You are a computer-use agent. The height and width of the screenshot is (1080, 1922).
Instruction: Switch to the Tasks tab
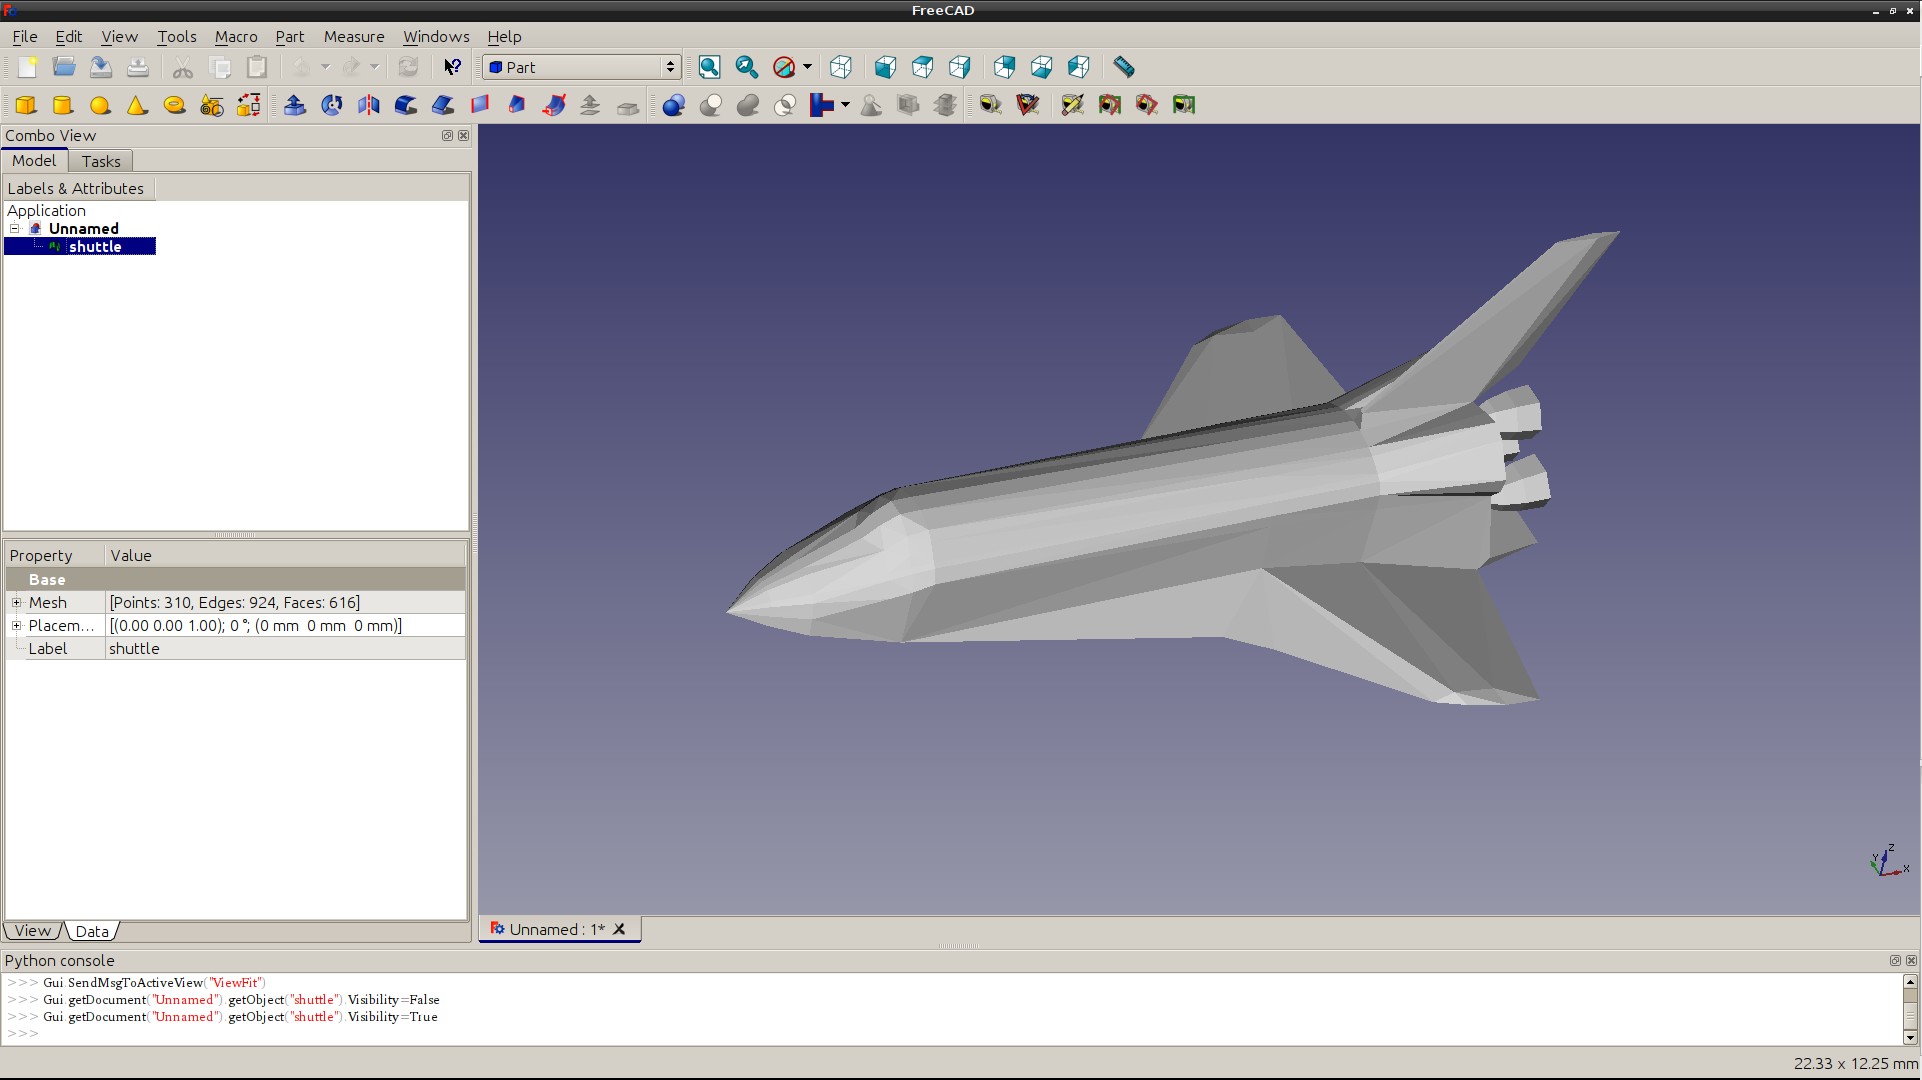(x=101, y=161)
